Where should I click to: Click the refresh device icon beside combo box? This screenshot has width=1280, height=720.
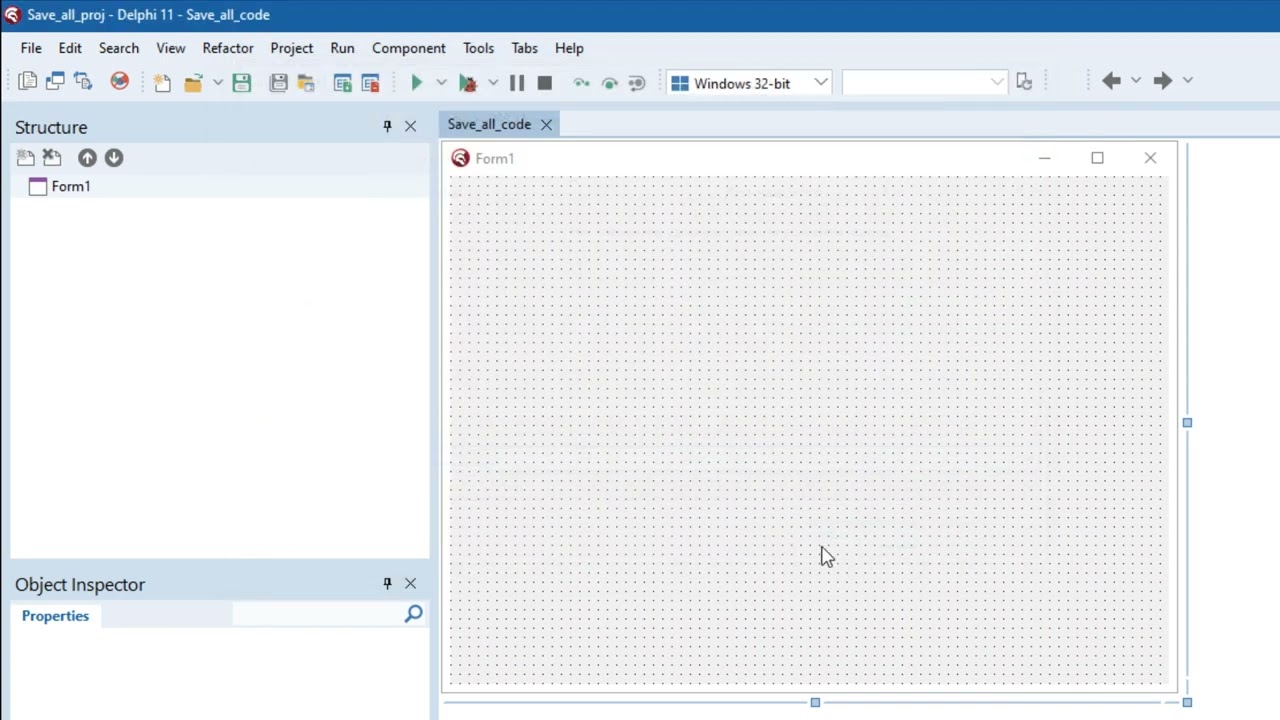point(1024,82)
